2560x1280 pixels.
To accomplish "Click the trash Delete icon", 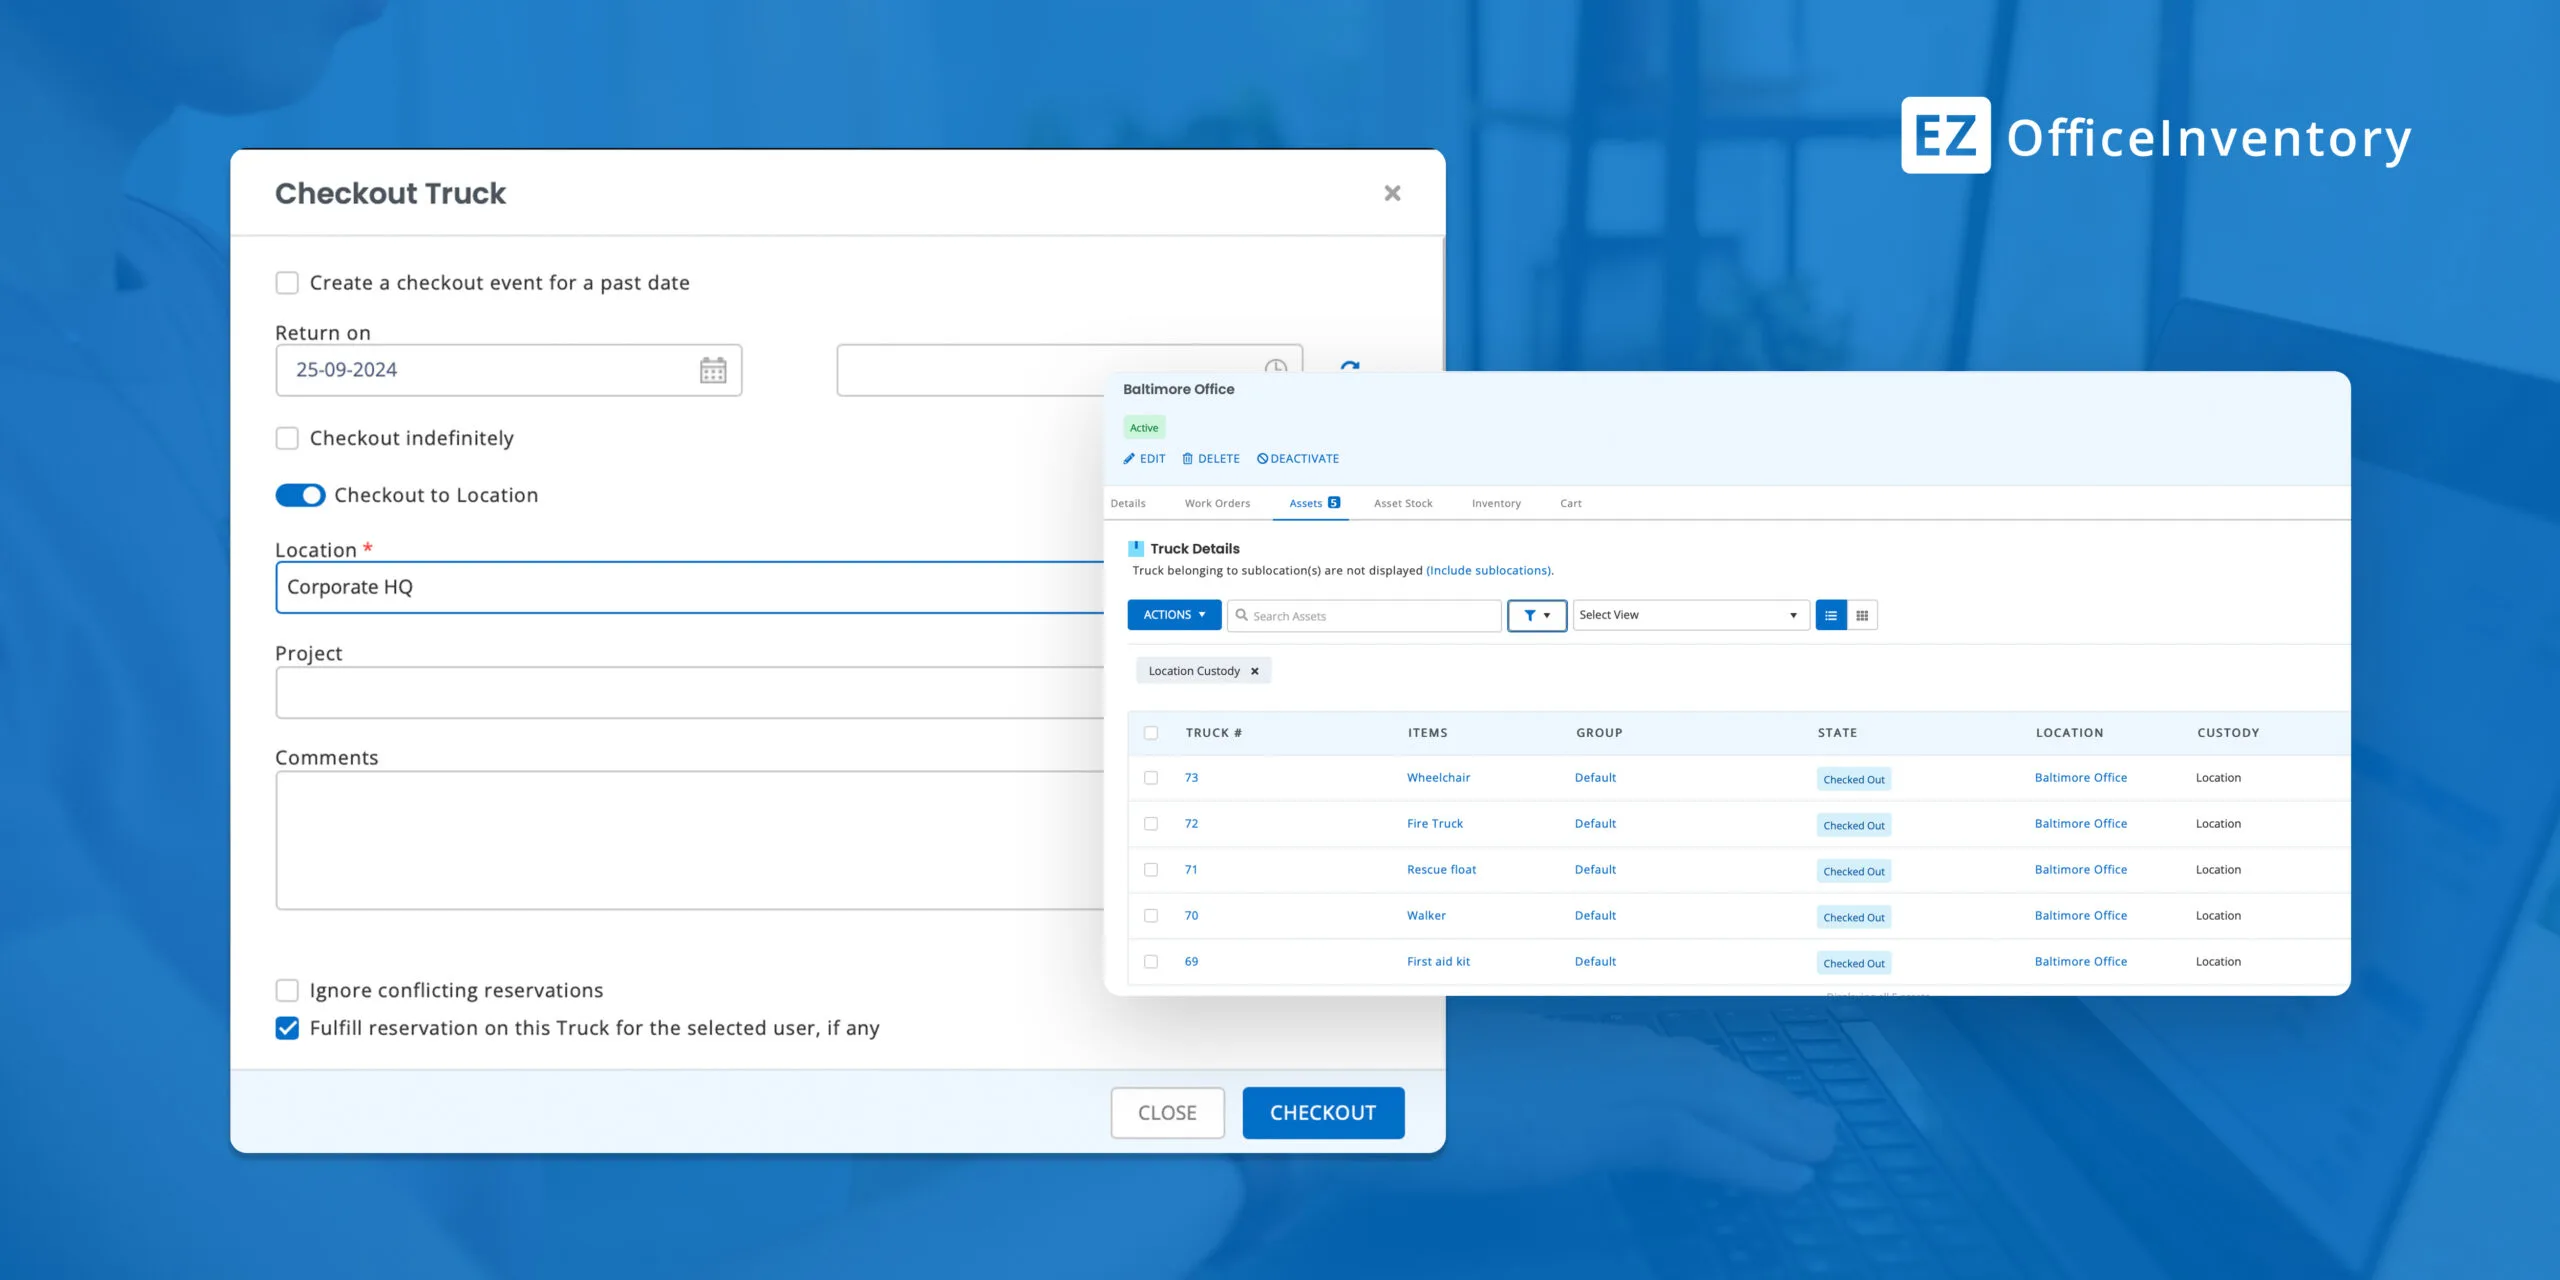I will (1188, 459).
